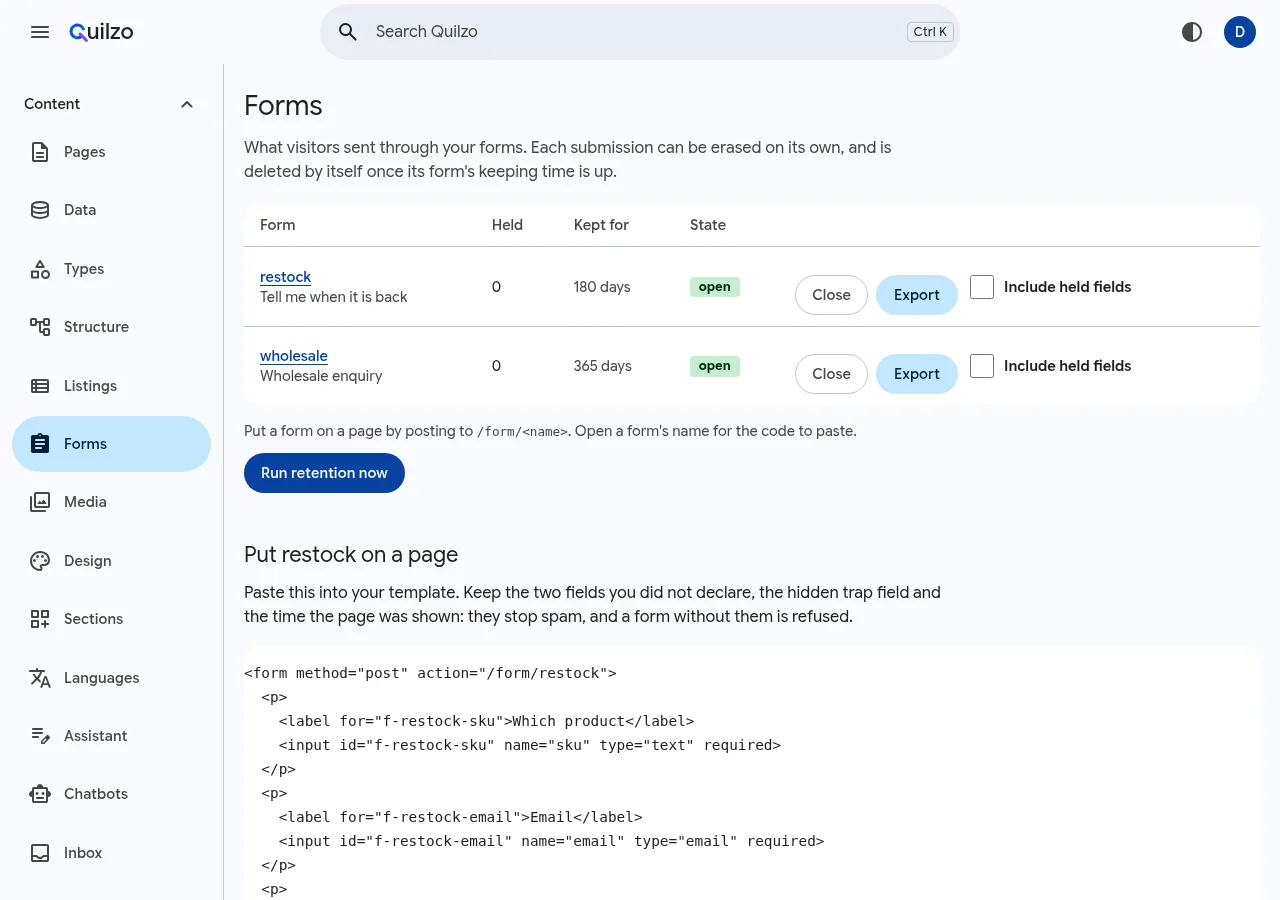Click the restock open state badge
The width and height of the screenshot is (1280, 900).
[714, 287]
